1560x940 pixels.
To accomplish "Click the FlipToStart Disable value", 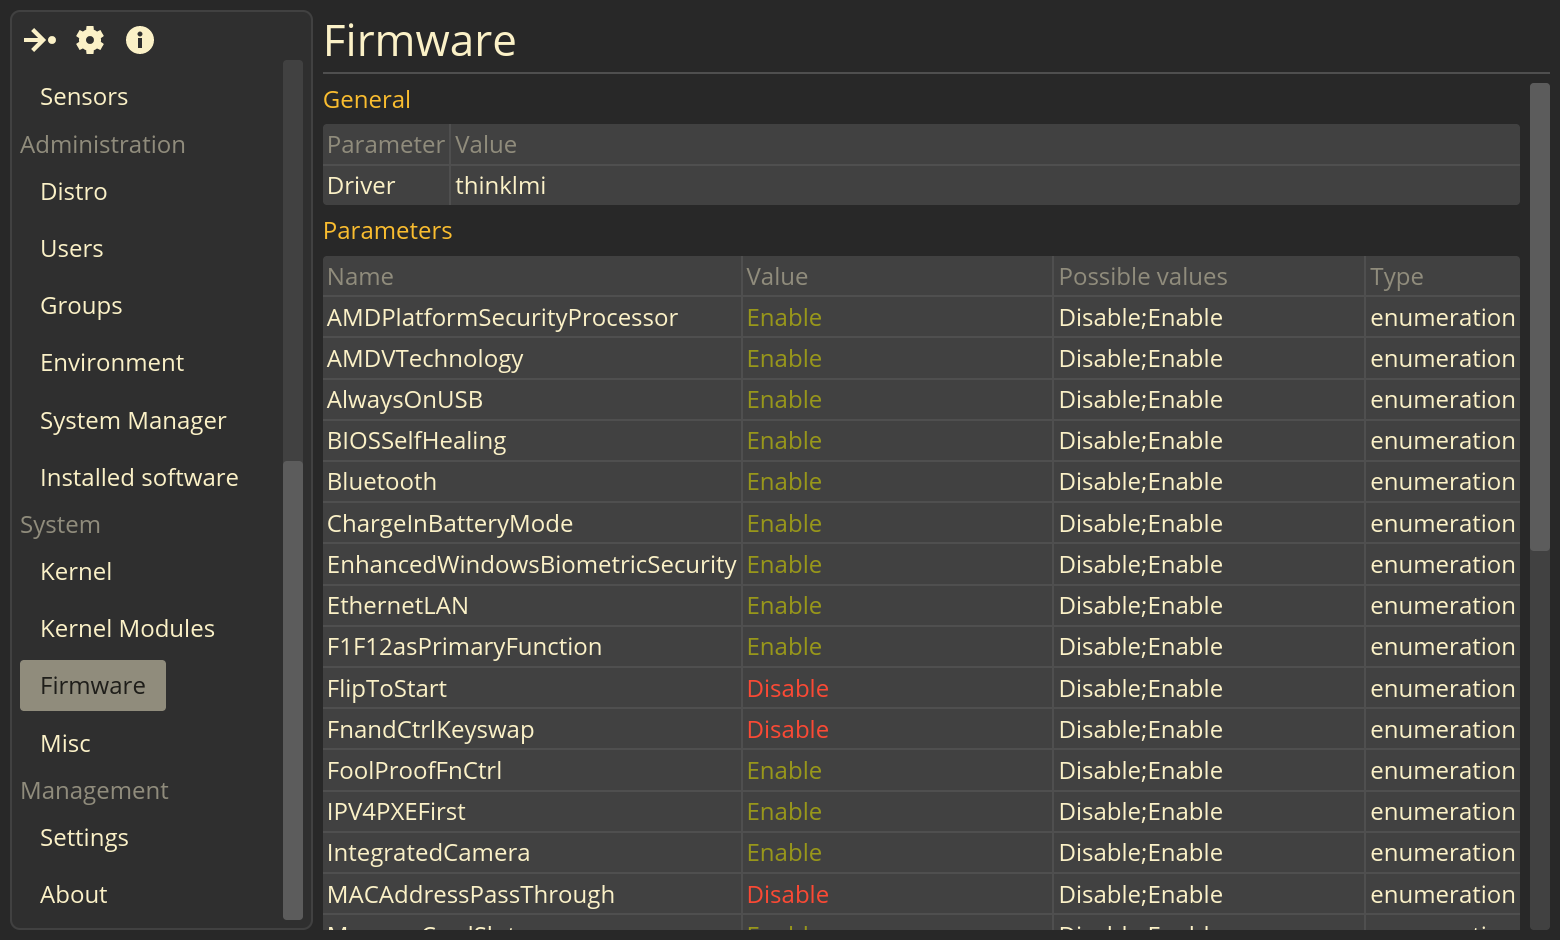I will (x=788, y=689).
